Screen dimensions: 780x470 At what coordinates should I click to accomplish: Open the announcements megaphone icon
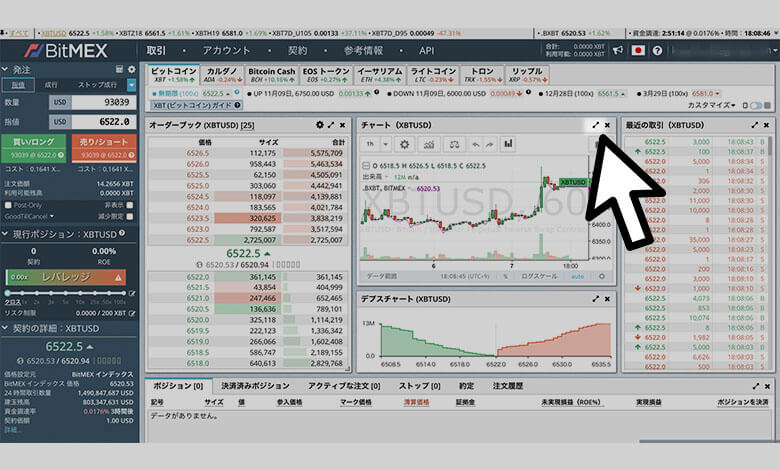(617, 50)
